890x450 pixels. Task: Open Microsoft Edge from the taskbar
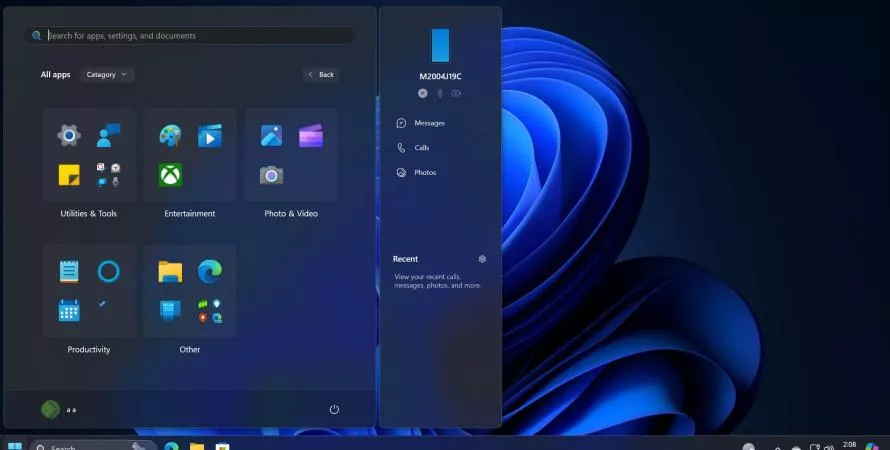171,447
